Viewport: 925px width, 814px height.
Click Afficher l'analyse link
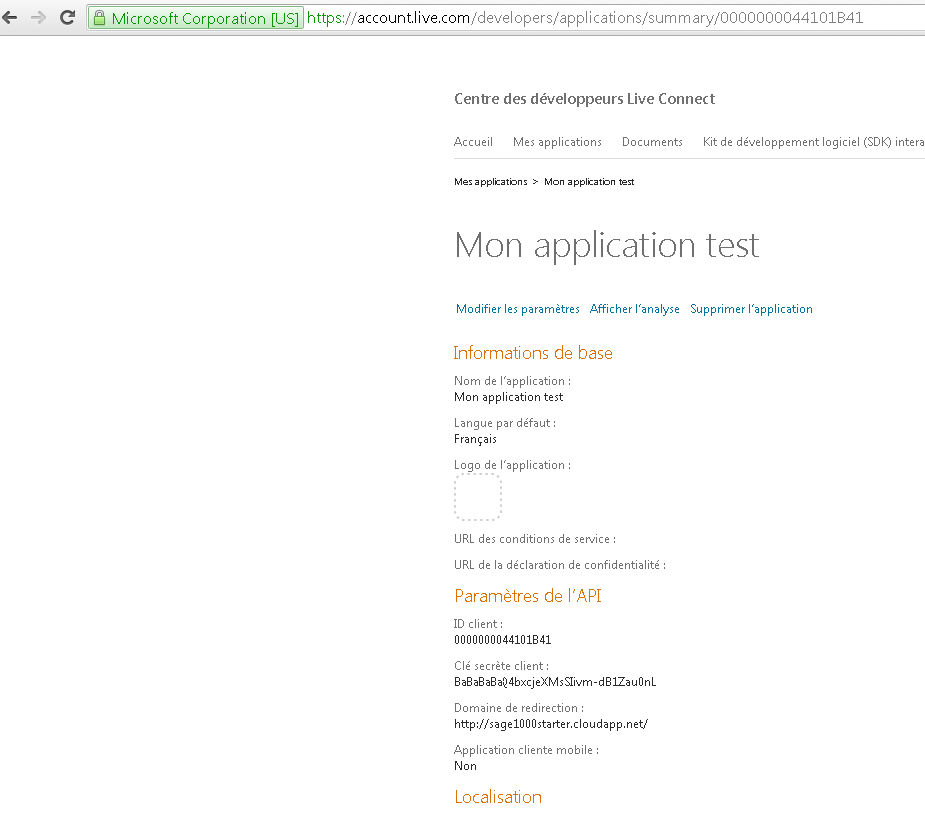pyautogui.click(x=634, y=308)
